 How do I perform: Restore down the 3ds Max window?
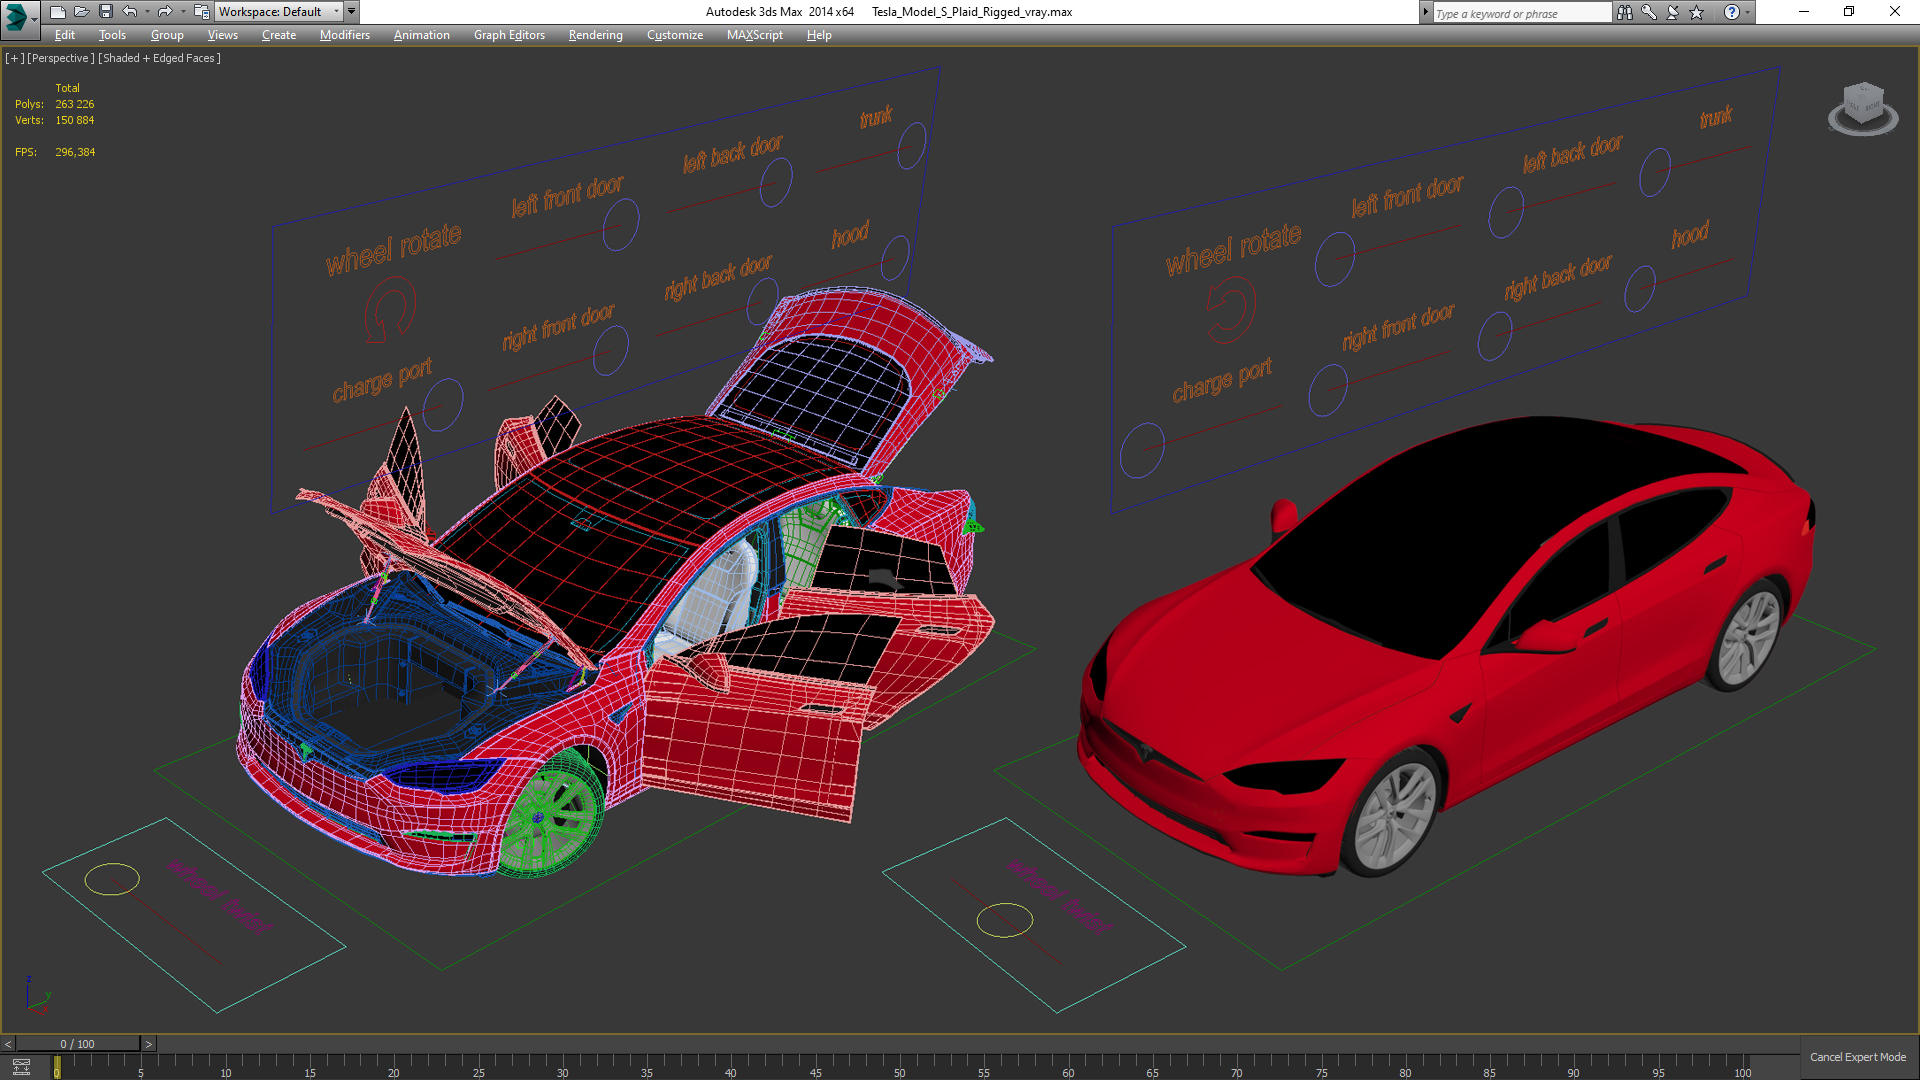tap(1849, 12)
